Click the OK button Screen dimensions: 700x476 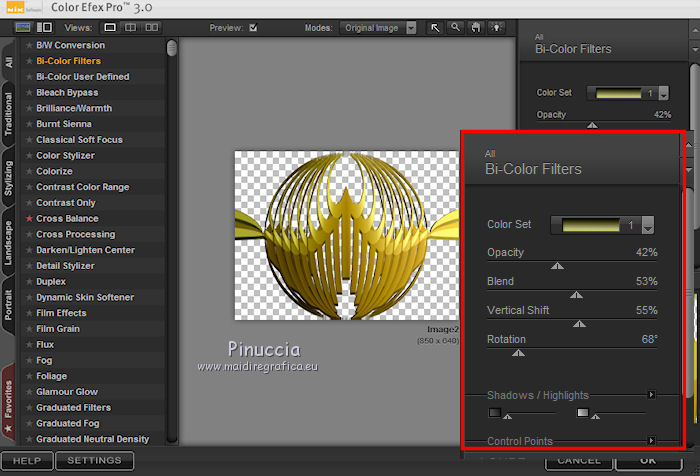[648, 461]
